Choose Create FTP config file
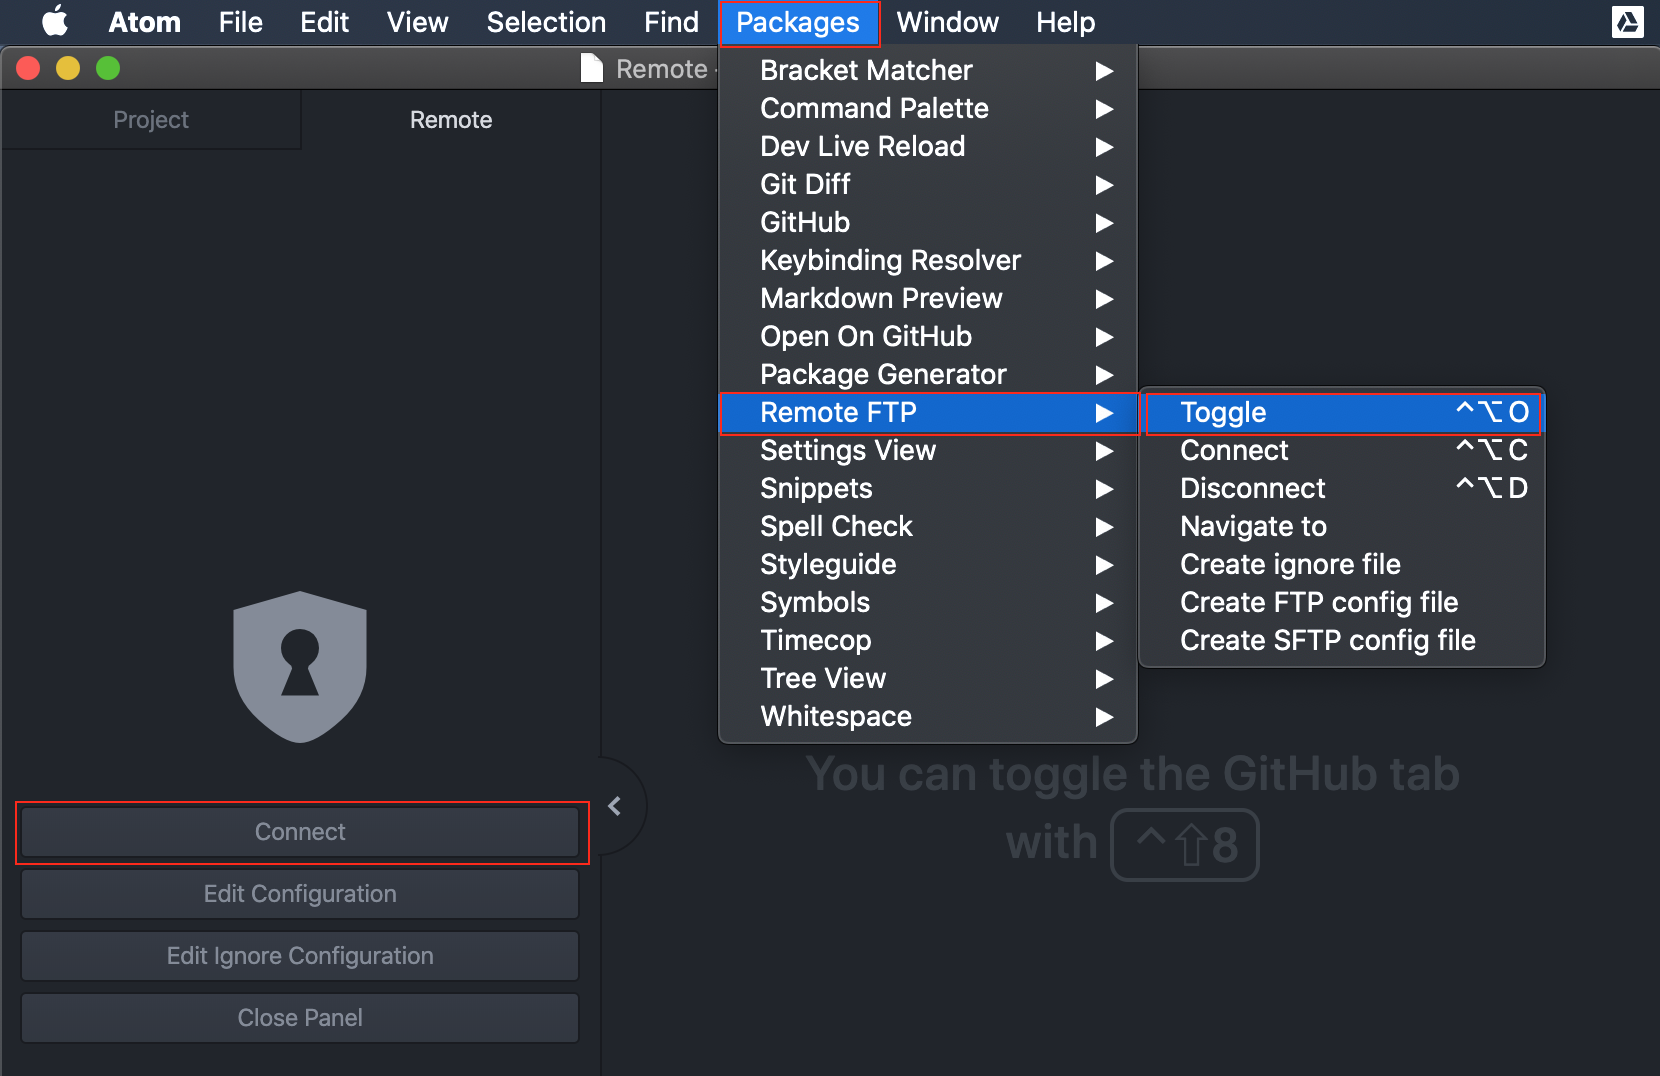The width and height of the screenshot is (1660, 1076). click(1342, 602)
